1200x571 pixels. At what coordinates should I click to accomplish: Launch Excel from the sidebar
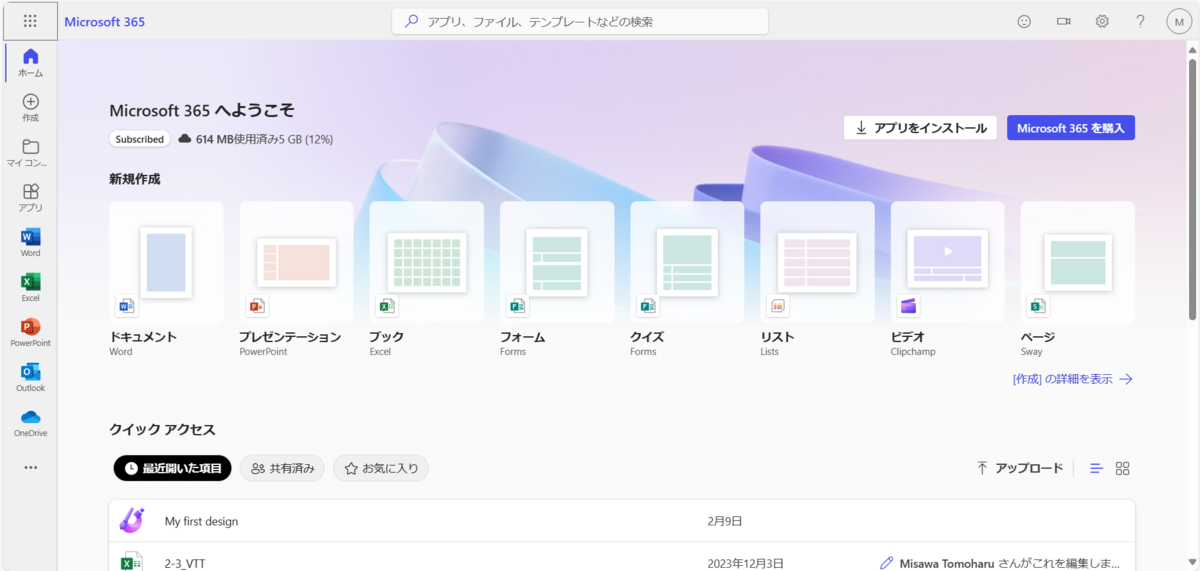coord(30,288)
